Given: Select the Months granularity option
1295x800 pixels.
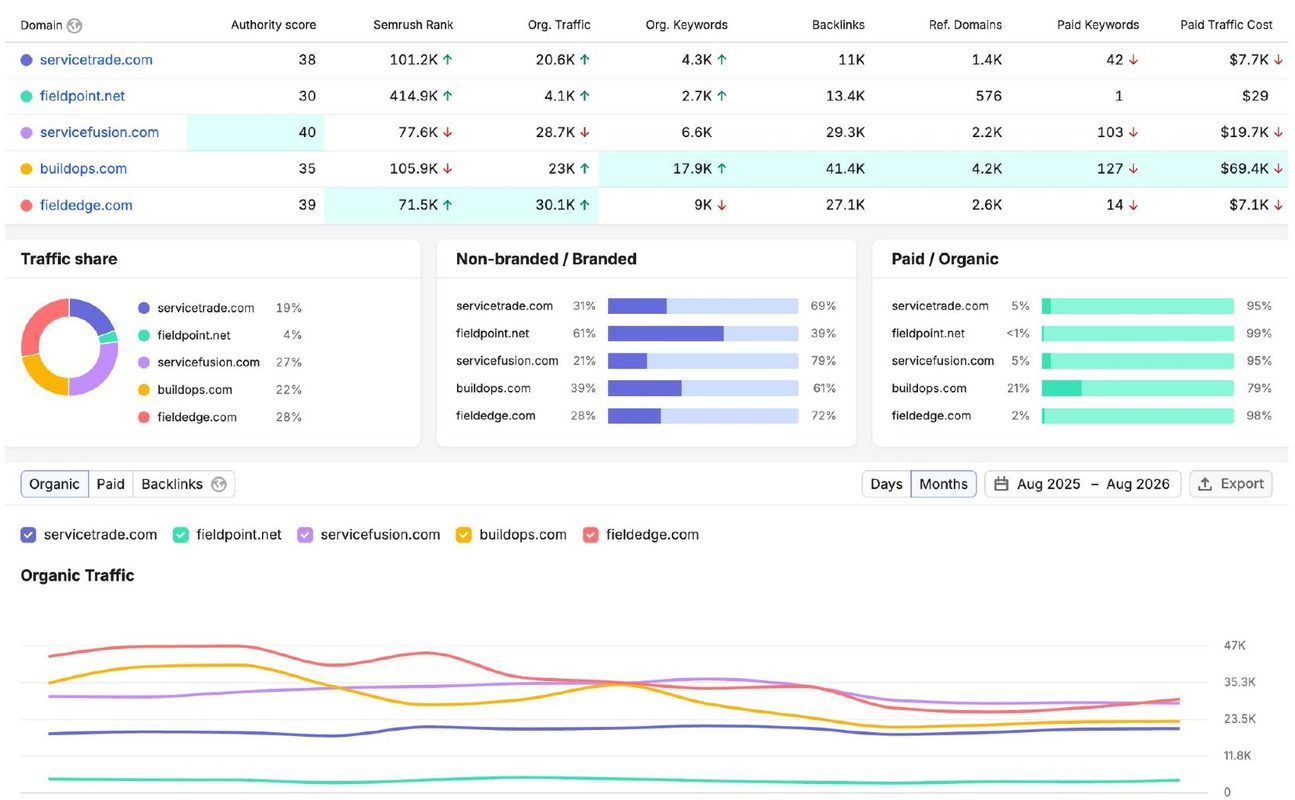Looking at the screenshot, I should pos(943,484).
